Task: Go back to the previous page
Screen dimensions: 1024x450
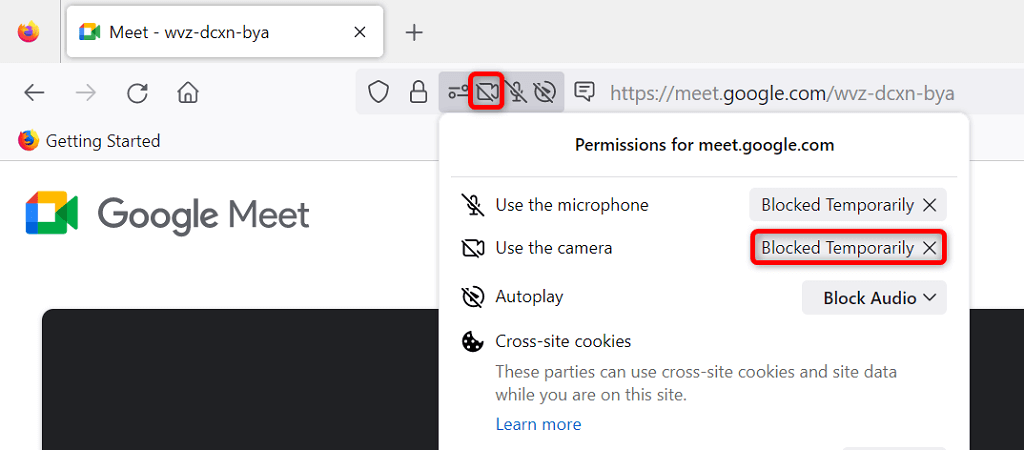Action: (35, 93)
